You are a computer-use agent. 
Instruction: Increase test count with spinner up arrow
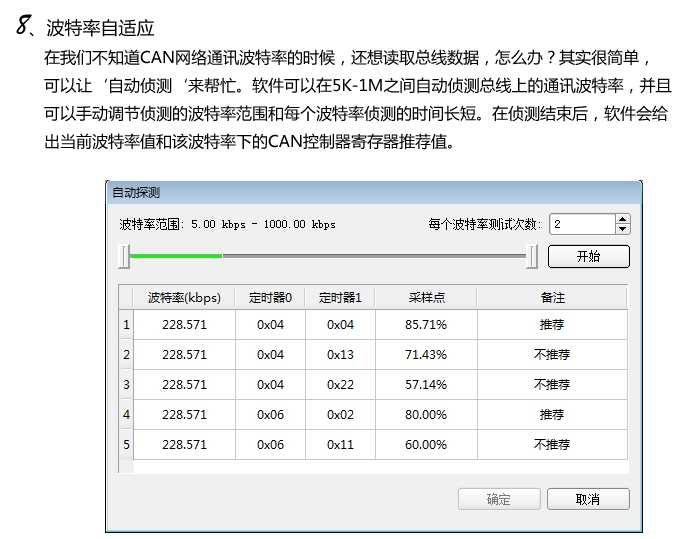[623, 220]
